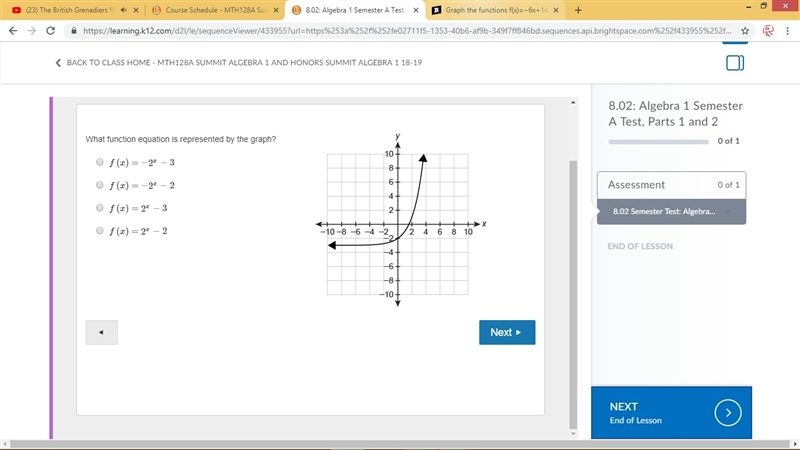This screenshot has width=800, height=450.
Task: Click scroll down arrow of question panel
Action: (573, 434)
